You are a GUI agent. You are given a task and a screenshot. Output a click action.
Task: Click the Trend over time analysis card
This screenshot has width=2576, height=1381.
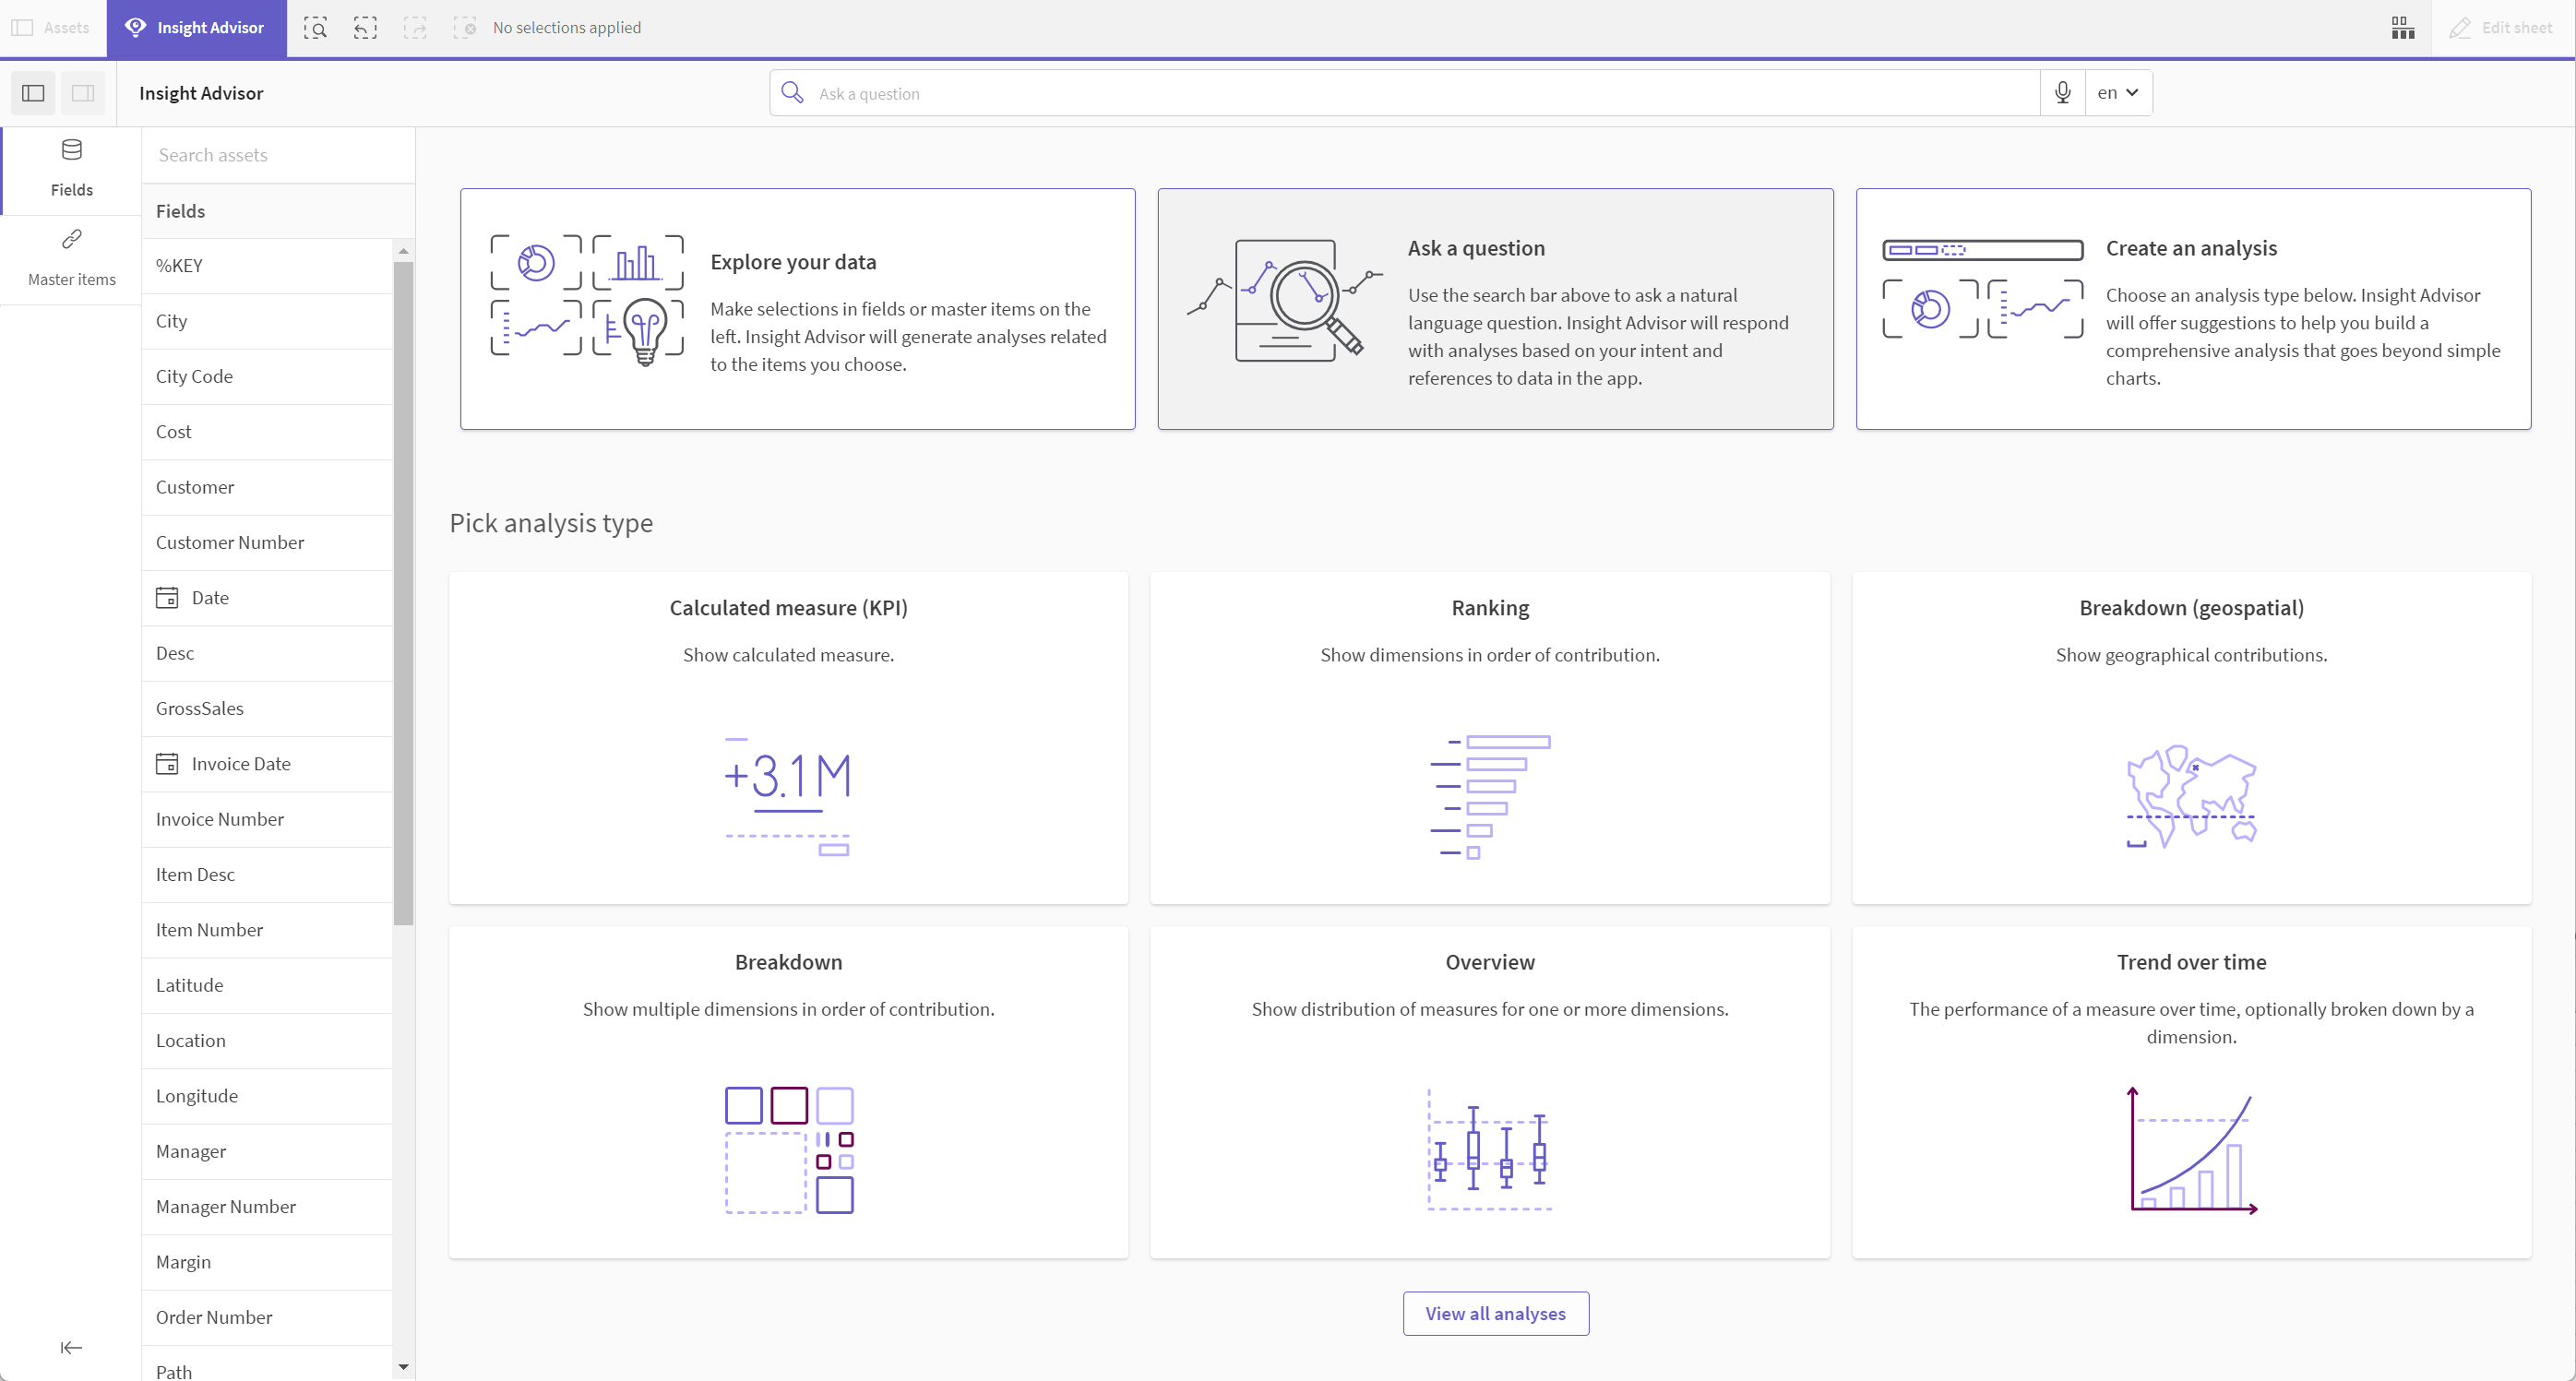pyautogui.click(x=2191, y=1089)
